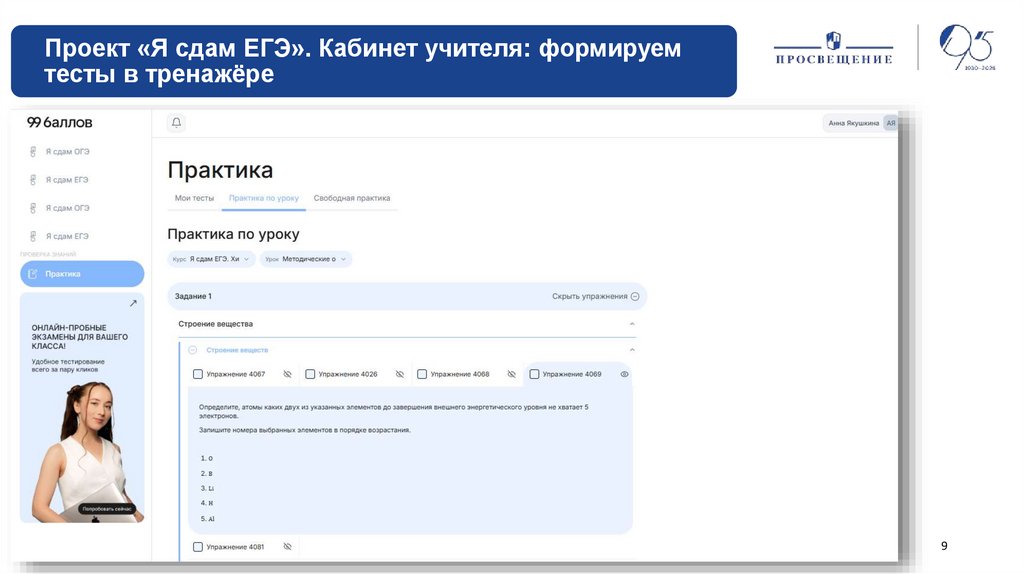This screenshot has width=1024, height=574.
Task: Select the Практика по уроку tab
Action: coord(264,198)
